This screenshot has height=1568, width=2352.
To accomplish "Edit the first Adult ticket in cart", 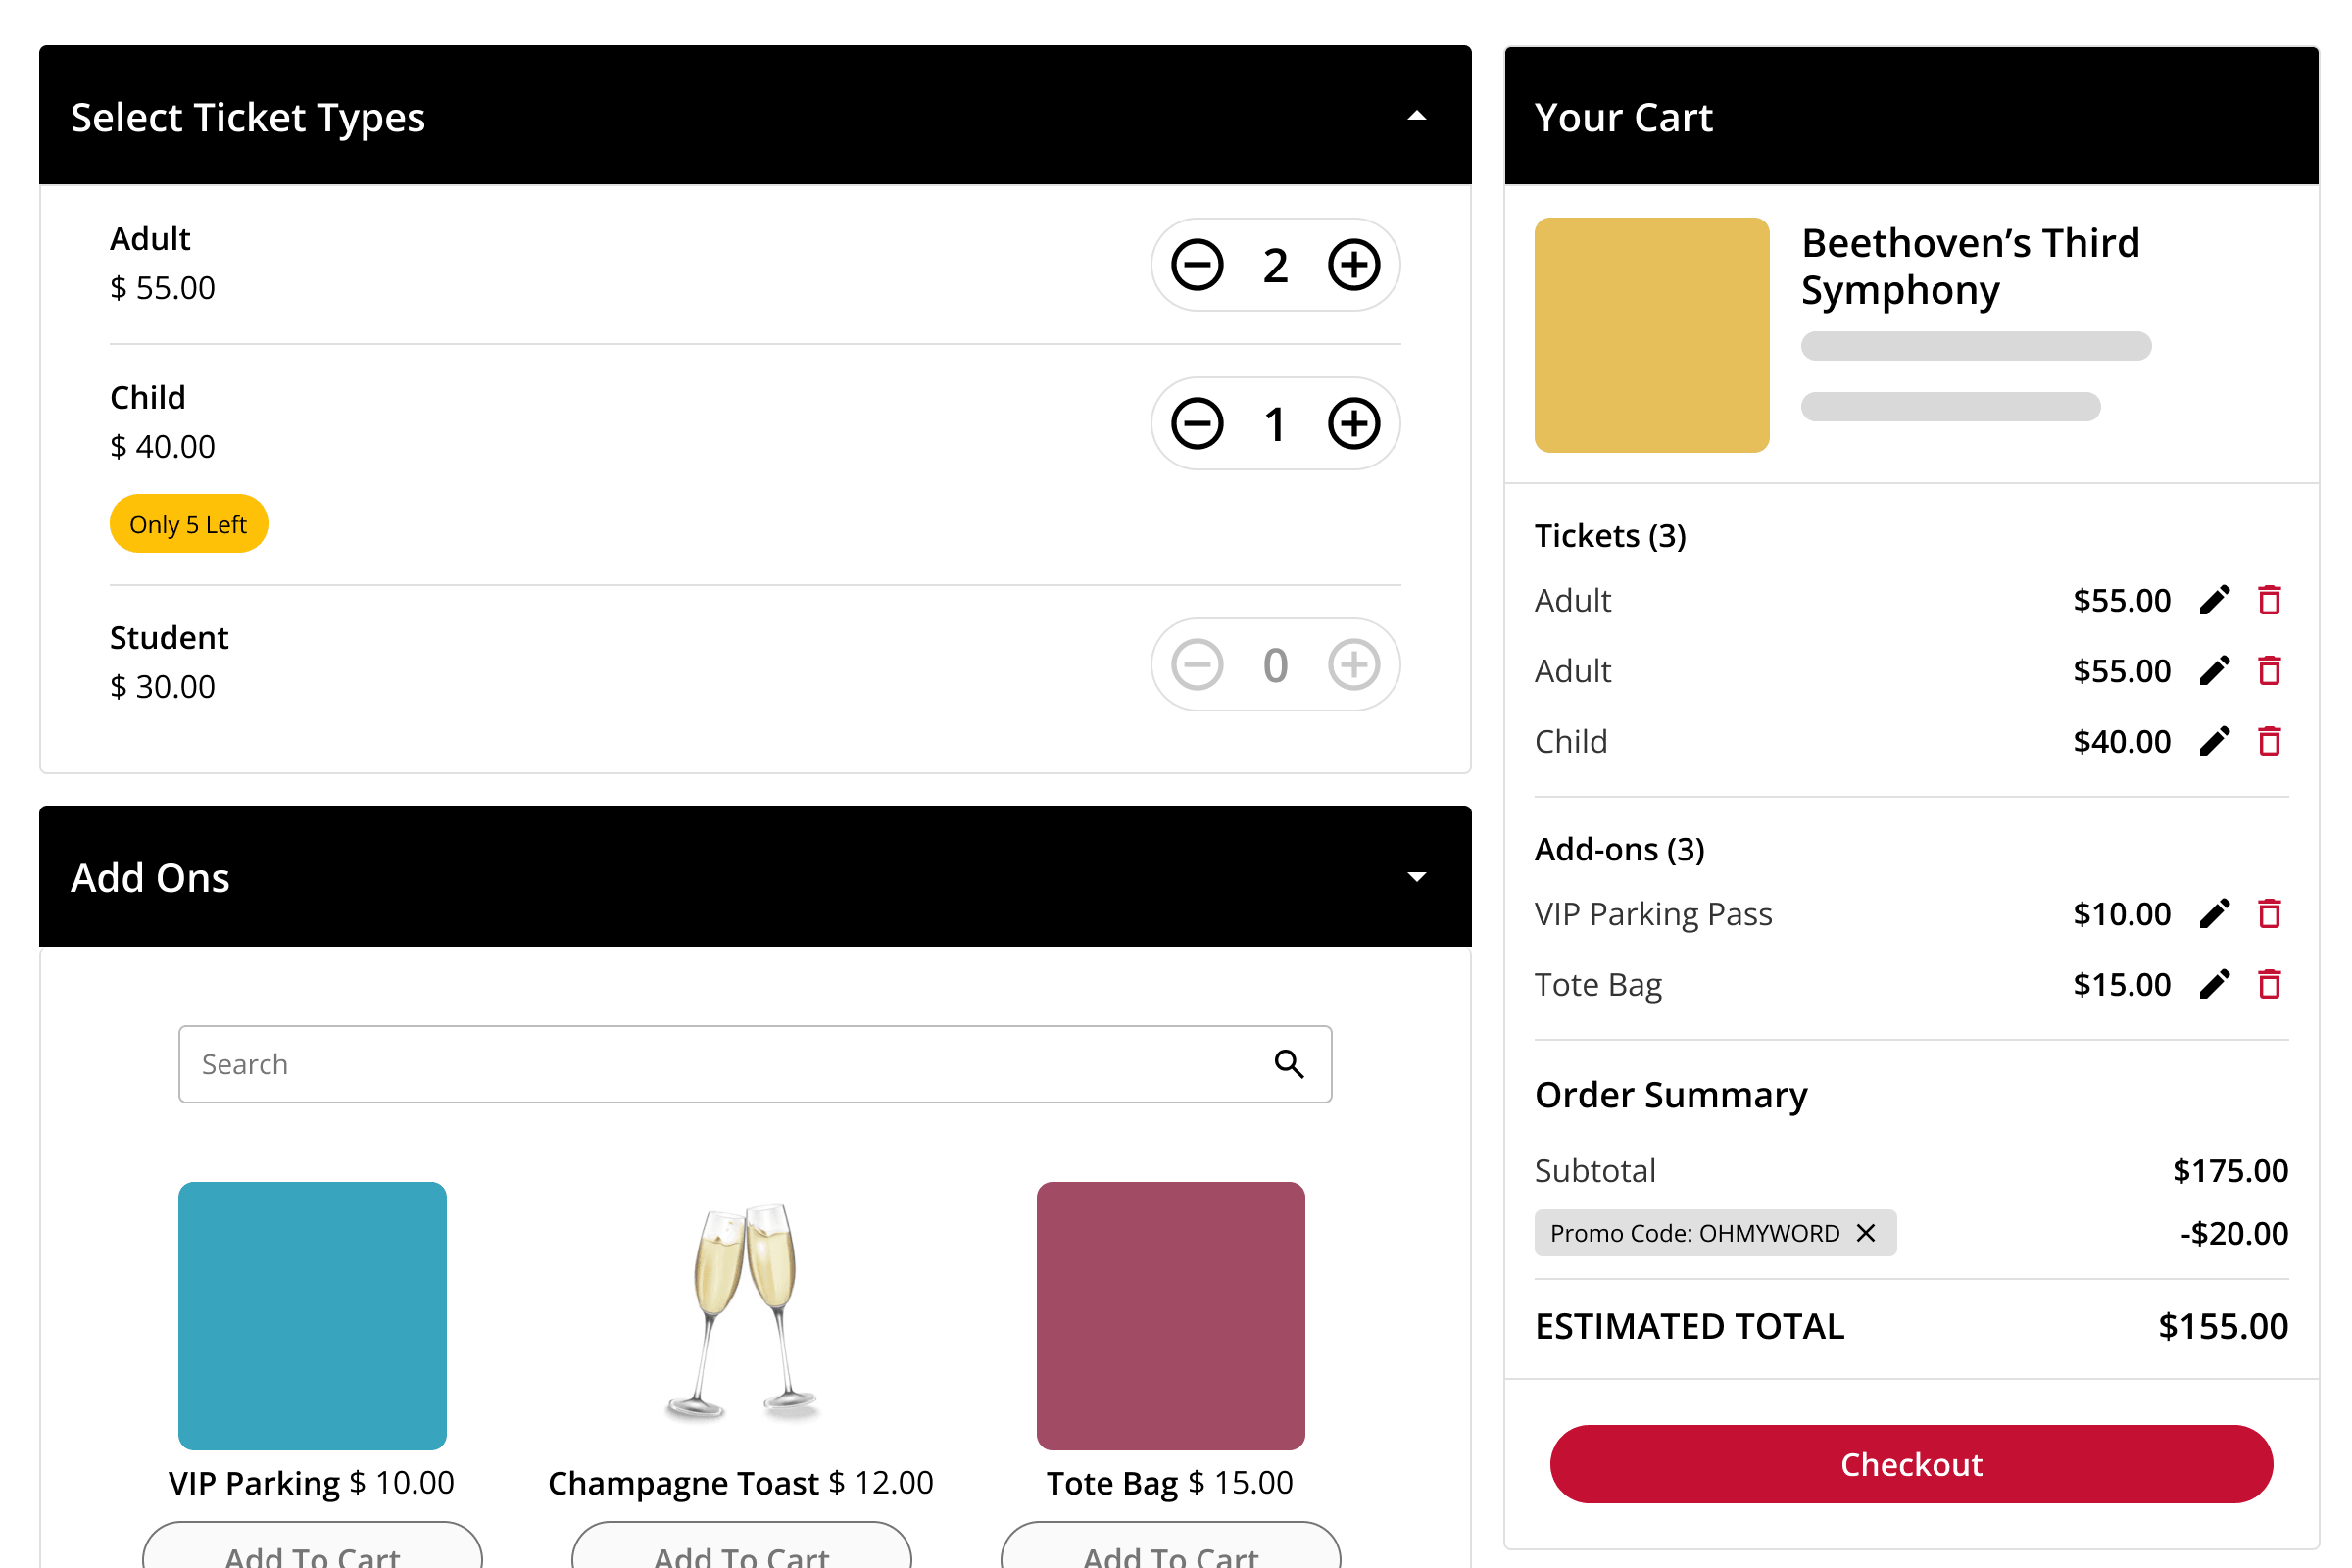I will click(x=2215, y=600).
